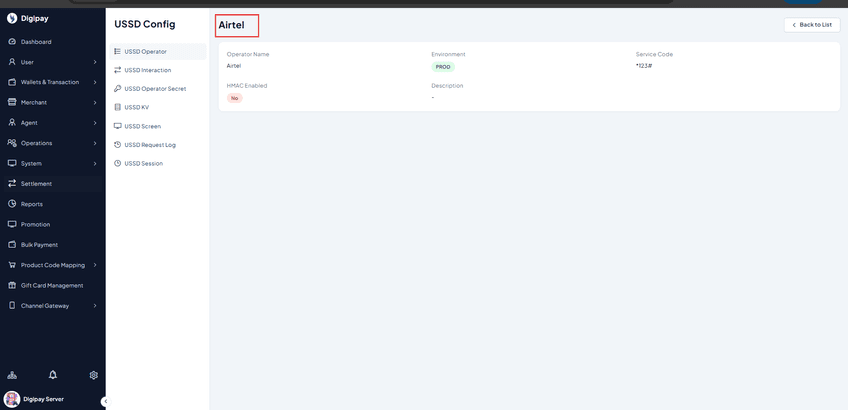The height and width of the screenshot is (410, 848).
Task: Click the Operations people icon
Action: (x=12, y=143)
